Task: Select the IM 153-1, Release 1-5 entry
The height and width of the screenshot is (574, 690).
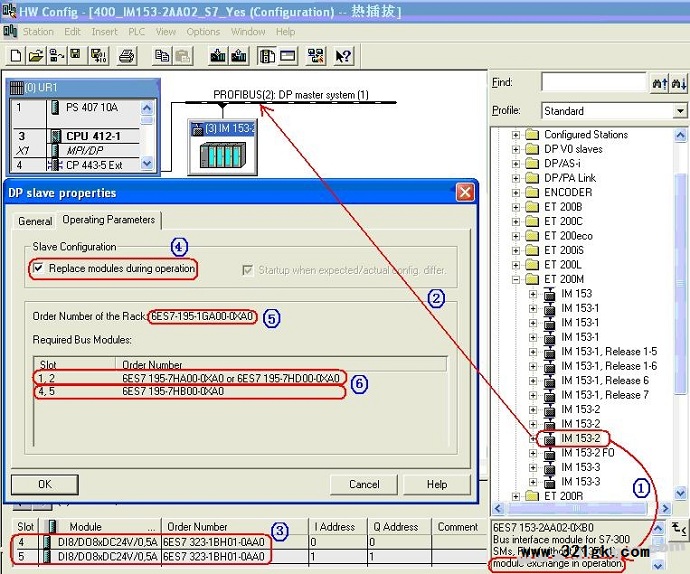Action: [609, 351]
